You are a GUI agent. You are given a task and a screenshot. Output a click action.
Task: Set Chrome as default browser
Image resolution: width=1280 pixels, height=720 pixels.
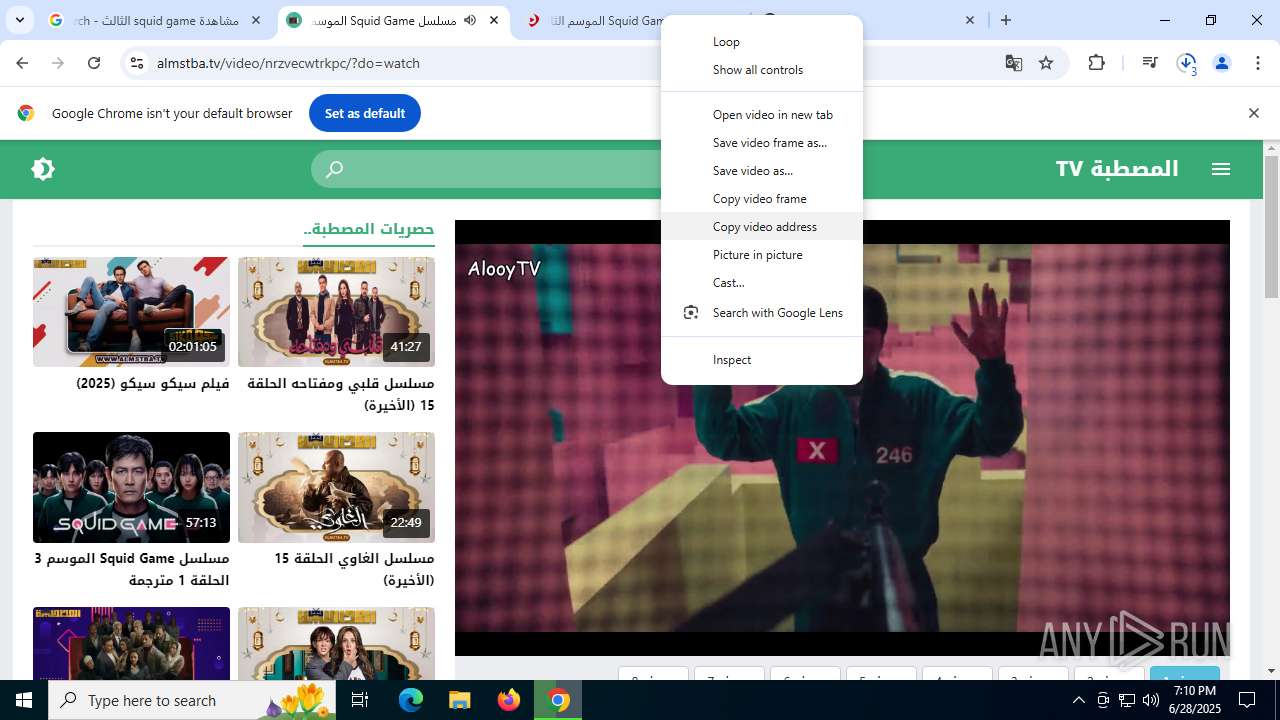[x=365, y=113]
